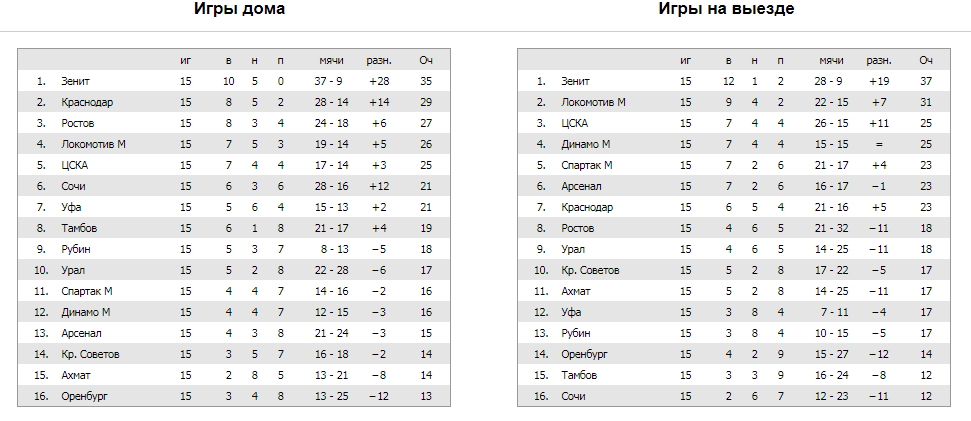971x421 pixels.
Task: Click Зенит in the home games table
Action: pyautogui.click(x=76, y=81)
